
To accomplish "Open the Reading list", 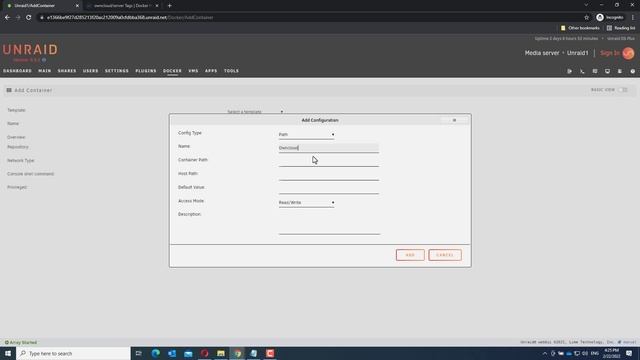I will pyautogui.click(x=621, y=28).
